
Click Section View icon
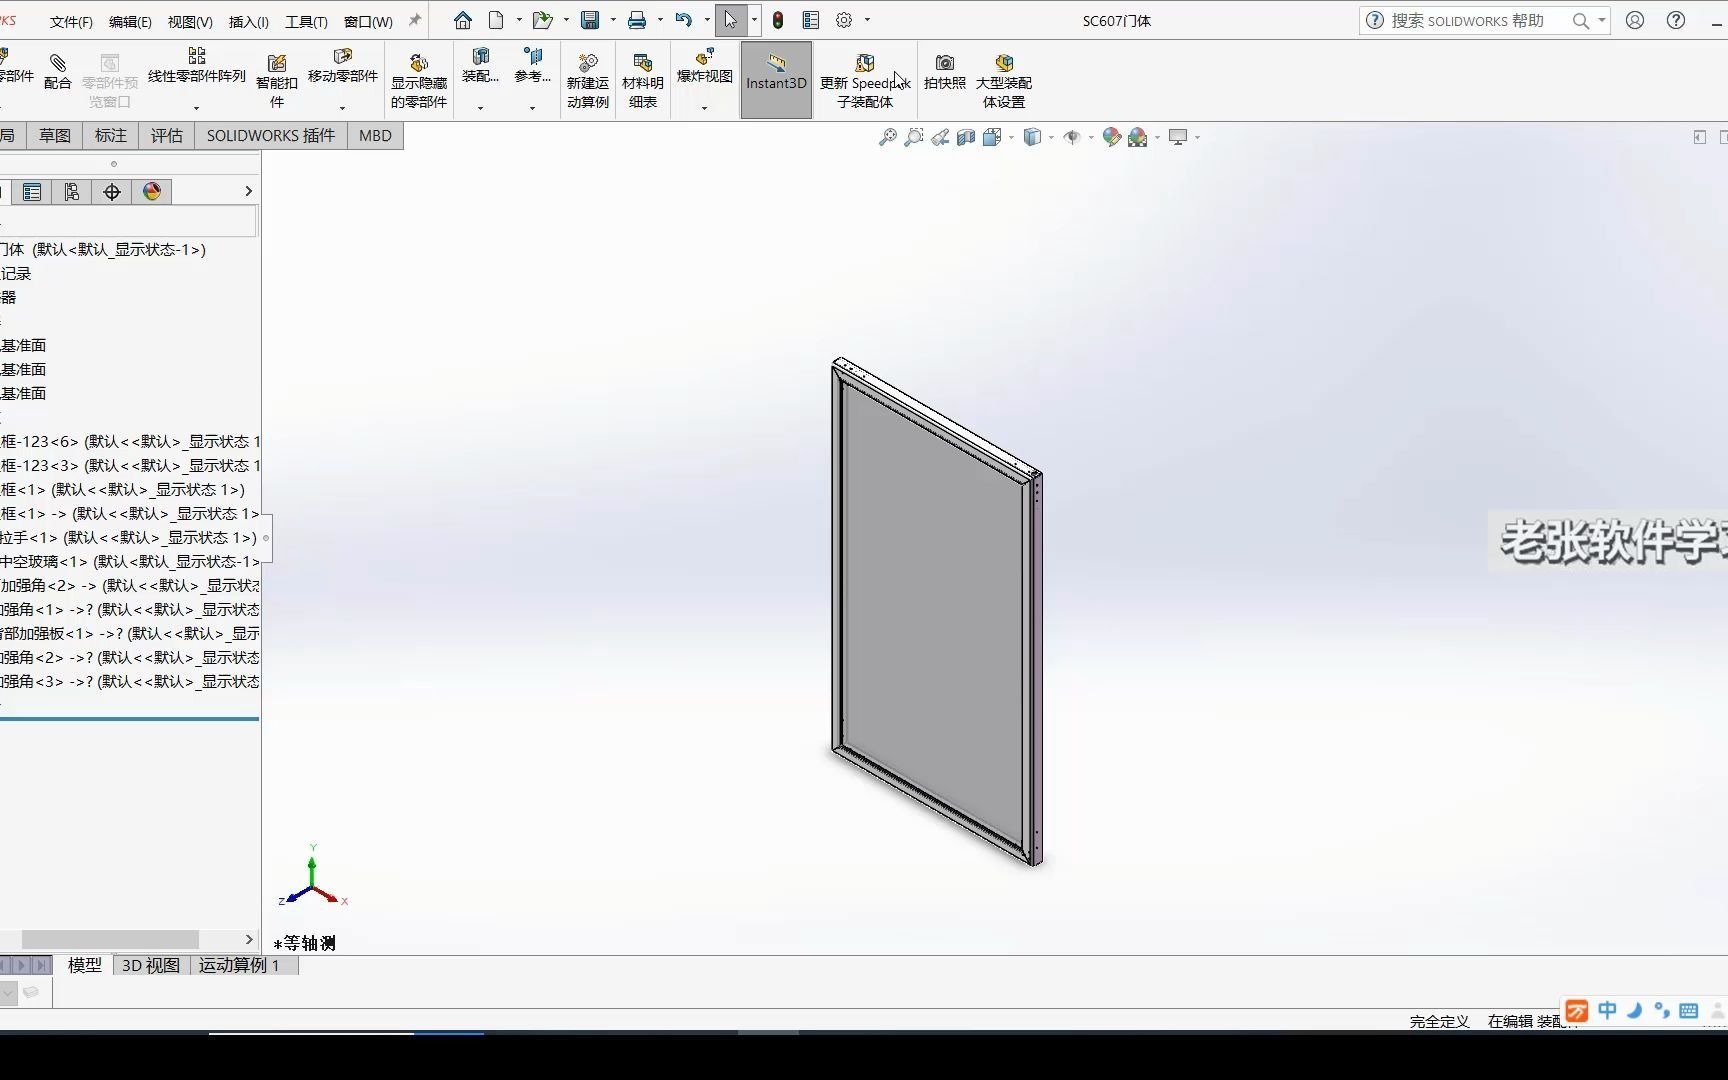(966, 137)
